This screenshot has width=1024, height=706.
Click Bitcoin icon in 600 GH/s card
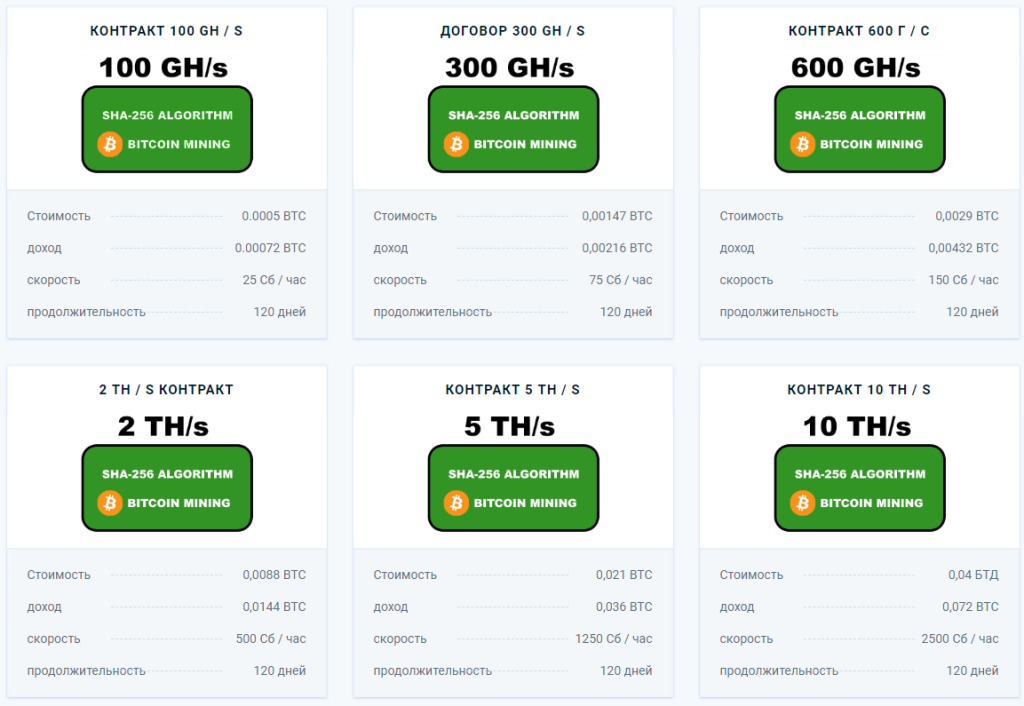pos(802,144)
